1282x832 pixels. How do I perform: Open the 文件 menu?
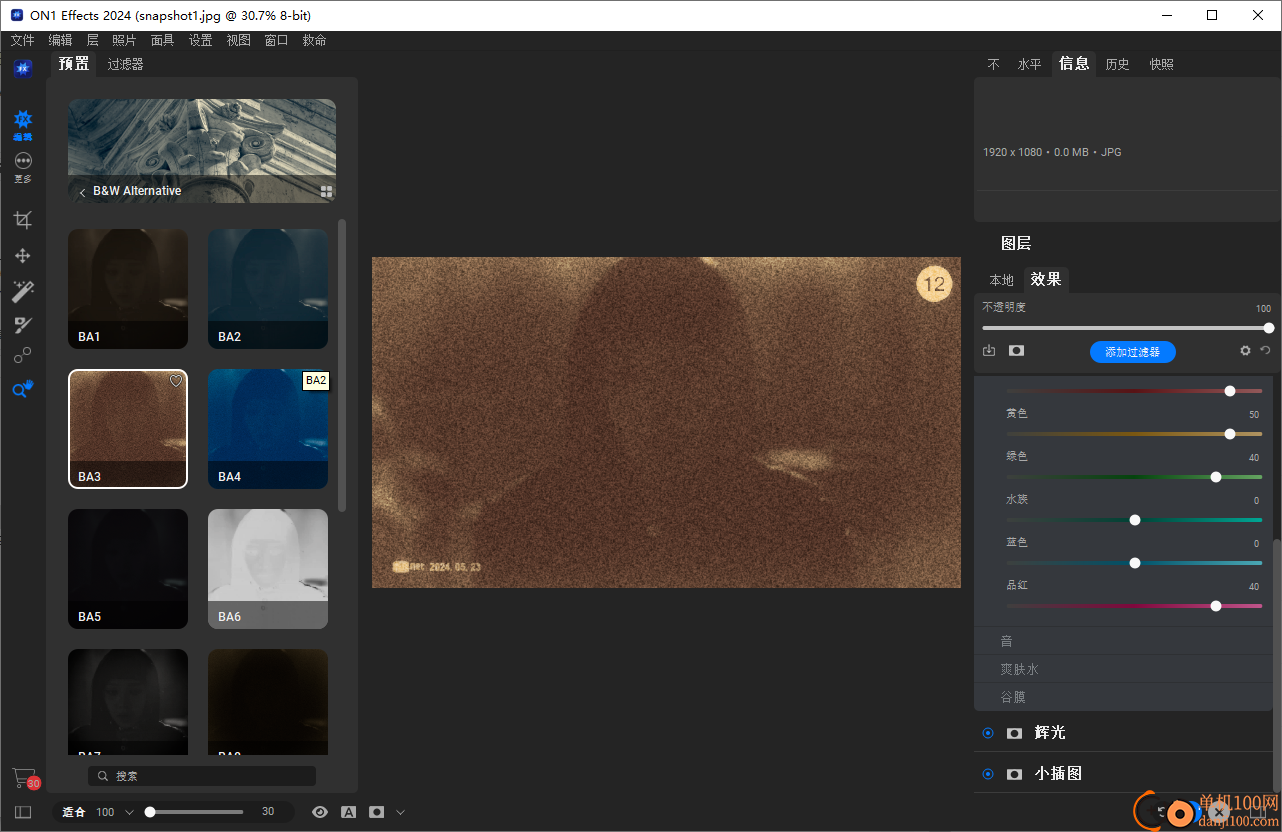coord(22,40)
